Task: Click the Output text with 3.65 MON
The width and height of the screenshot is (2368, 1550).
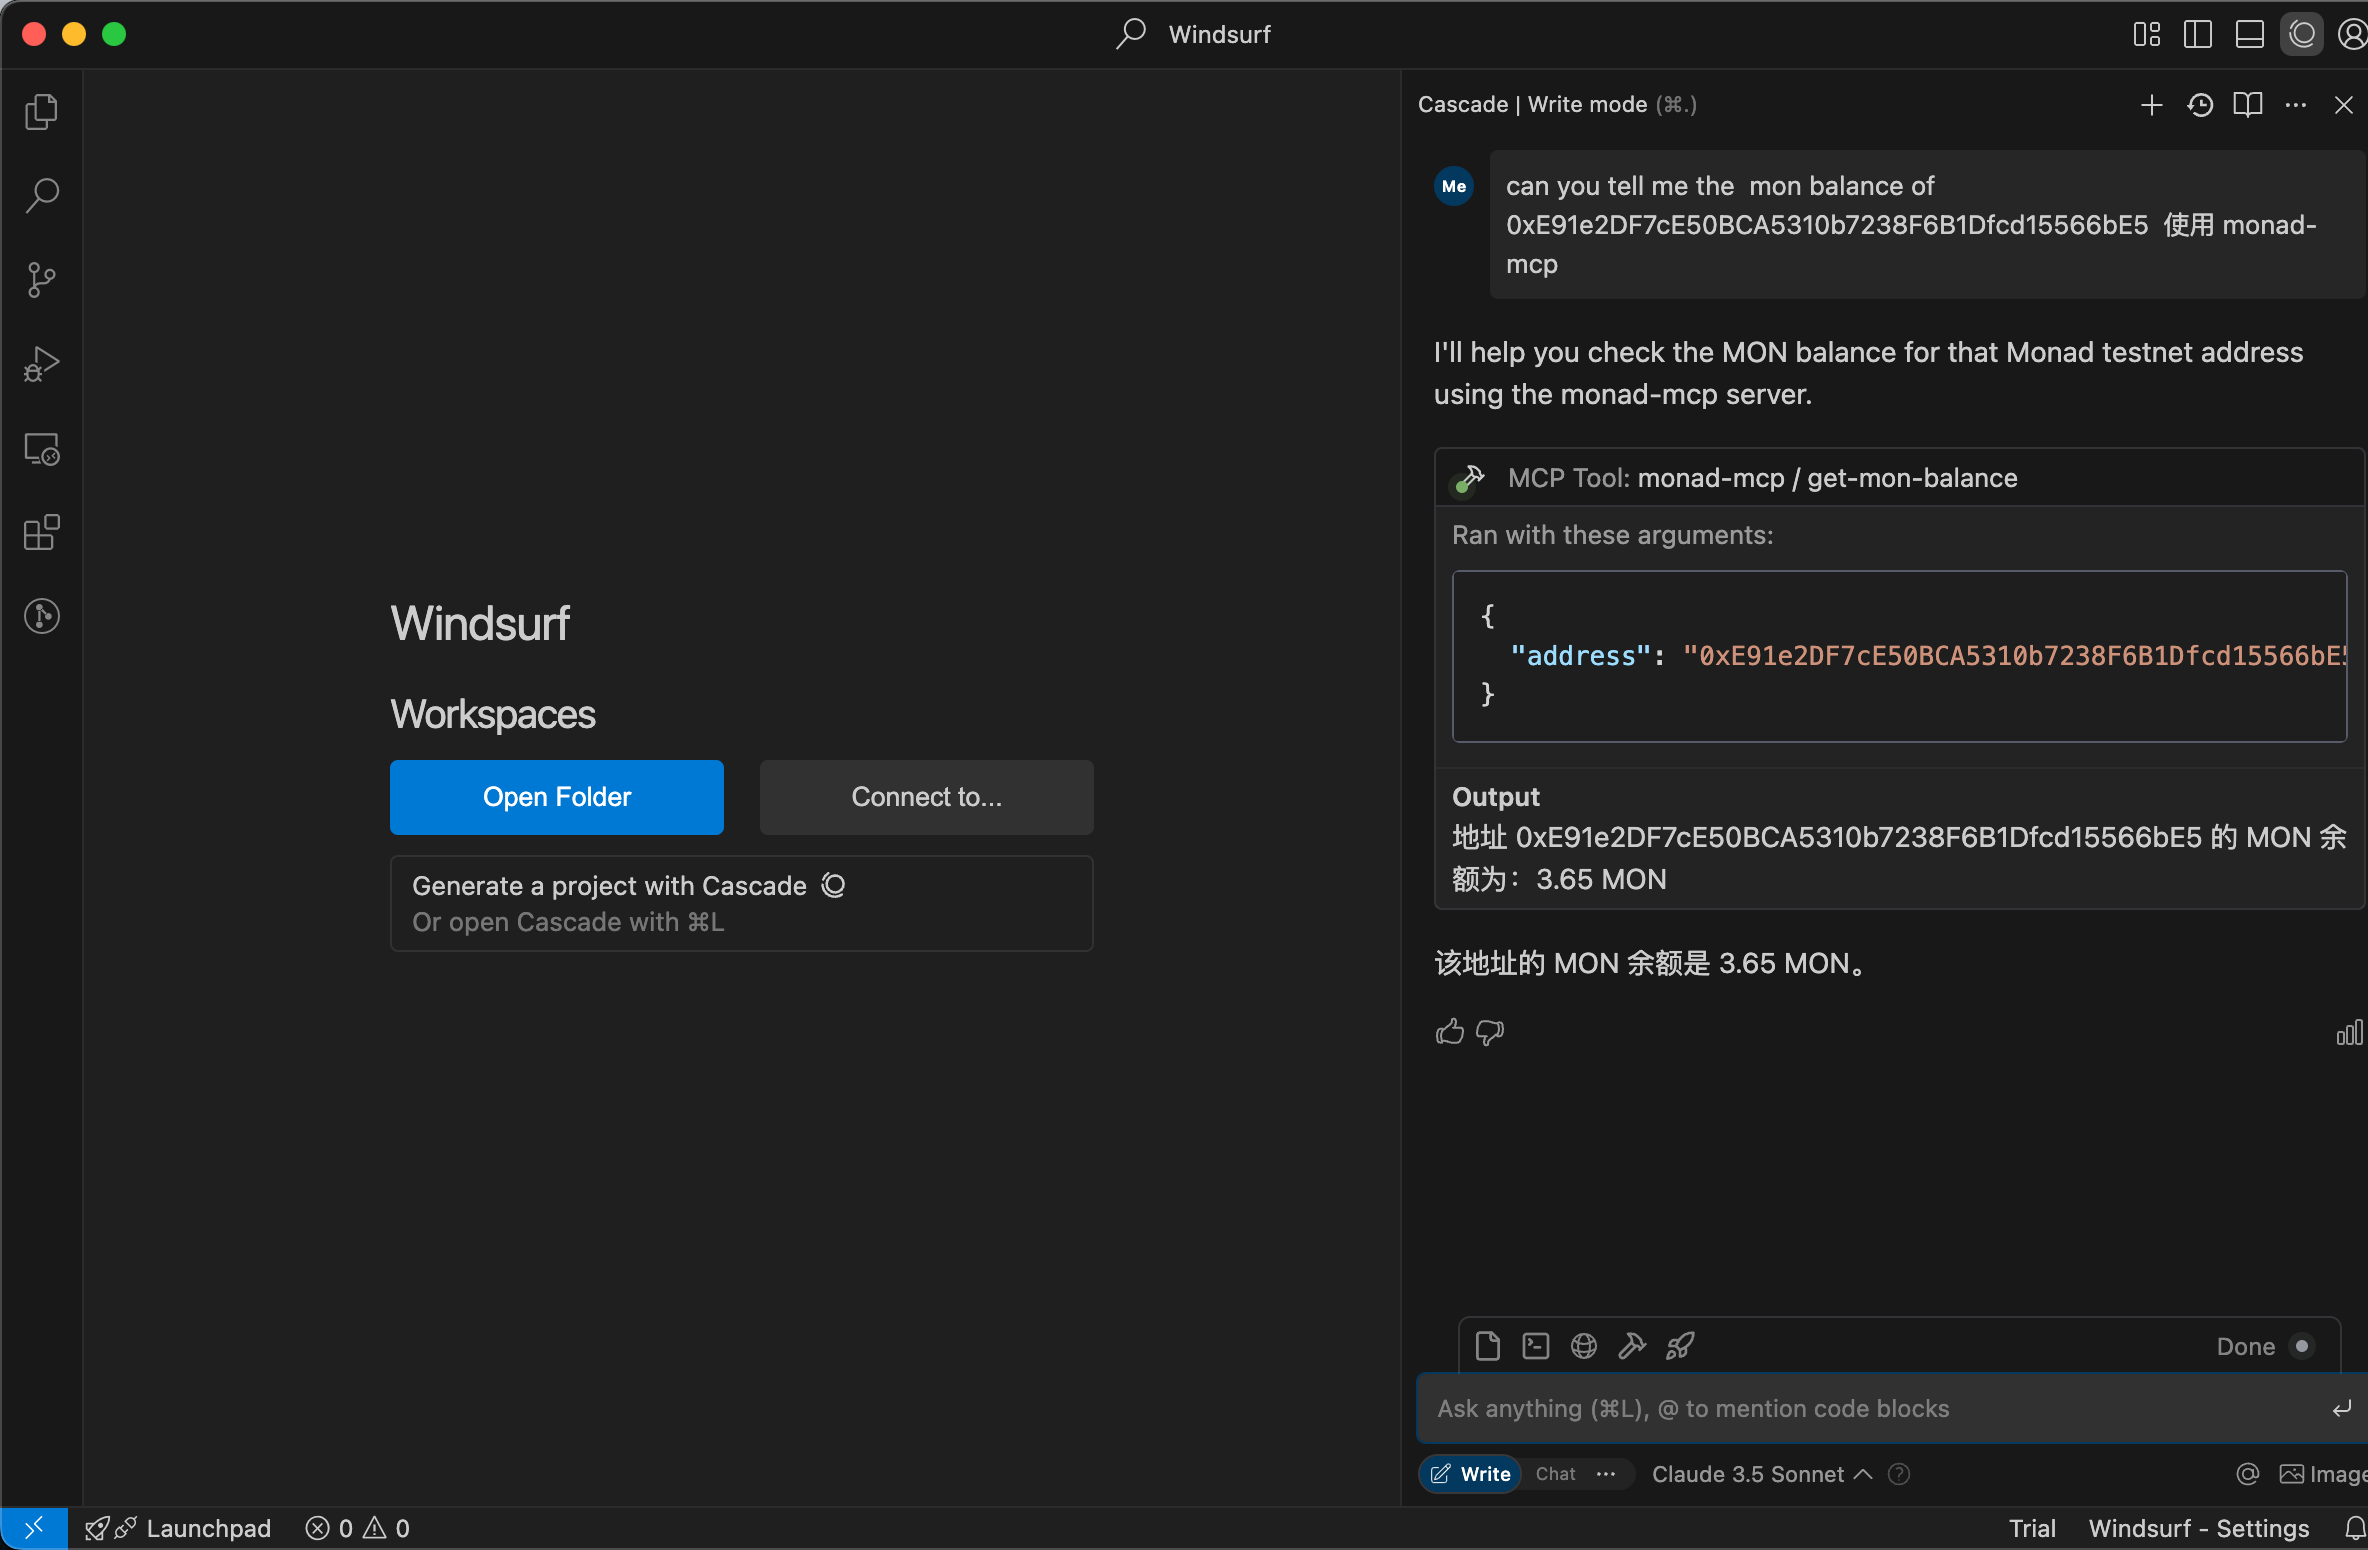Action: click(1899, 858)
